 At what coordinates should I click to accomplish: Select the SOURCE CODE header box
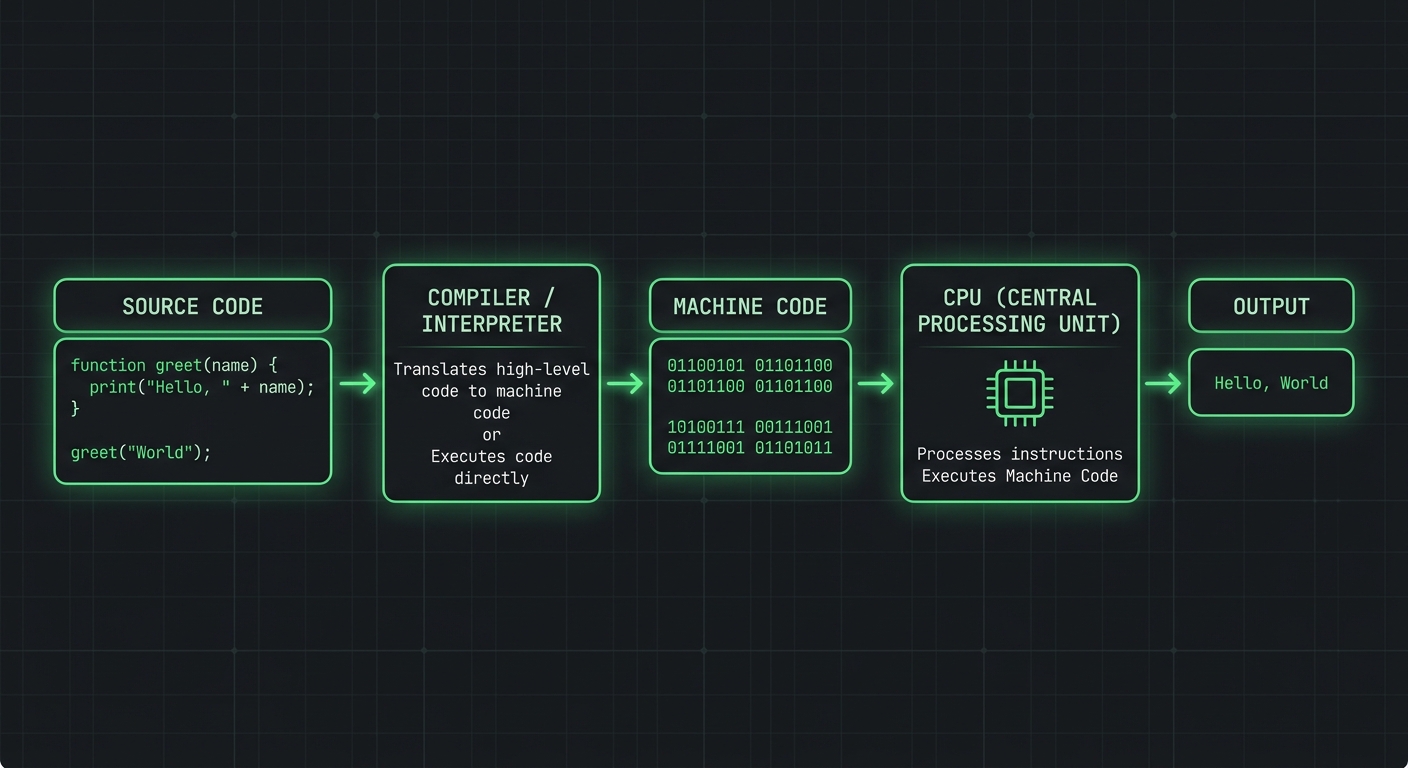(x=192, y=306)
